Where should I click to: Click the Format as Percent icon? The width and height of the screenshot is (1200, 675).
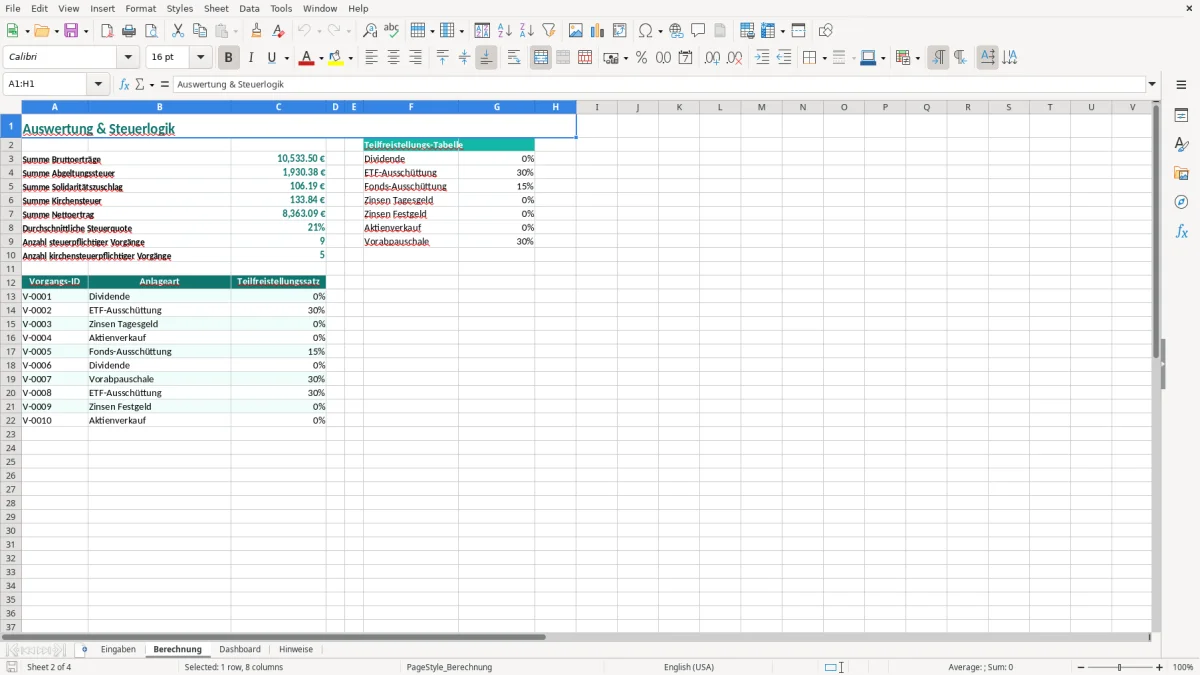[x=642, y=58]
